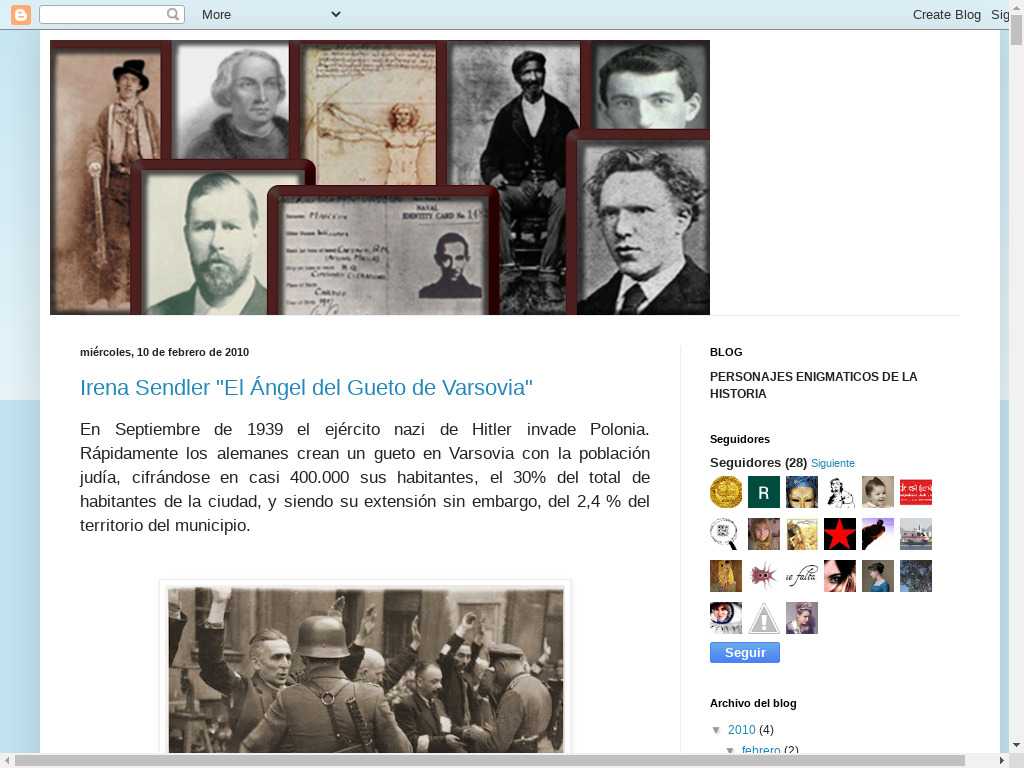Open the gold coin follower avatar
The image size is (1024, 768).
click(x=726, y=492)
